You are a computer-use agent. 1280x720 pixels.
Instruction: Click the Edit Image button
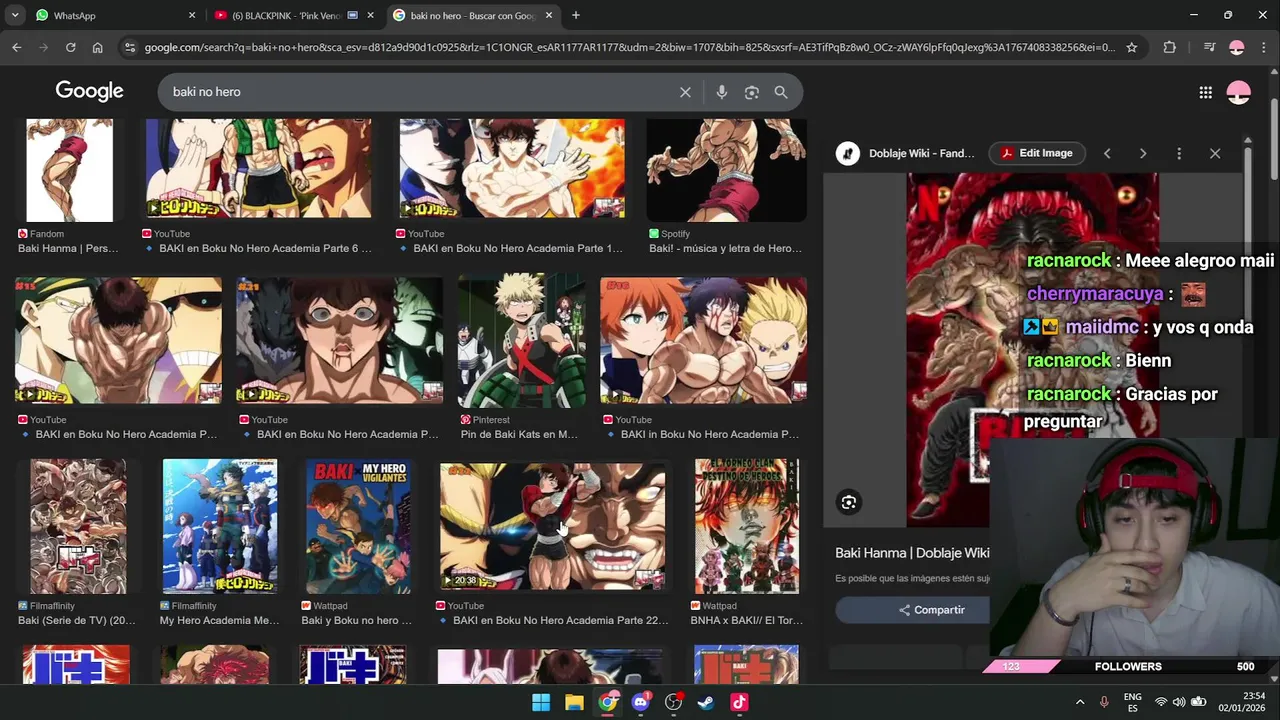pos(1036,153)
